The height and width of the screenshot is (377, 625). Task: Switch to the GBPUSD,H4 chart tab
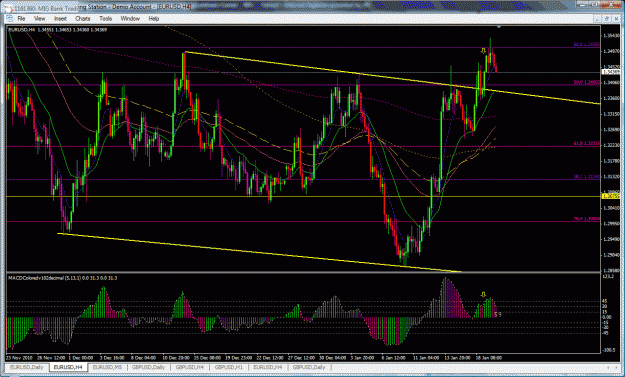[190, 367]
